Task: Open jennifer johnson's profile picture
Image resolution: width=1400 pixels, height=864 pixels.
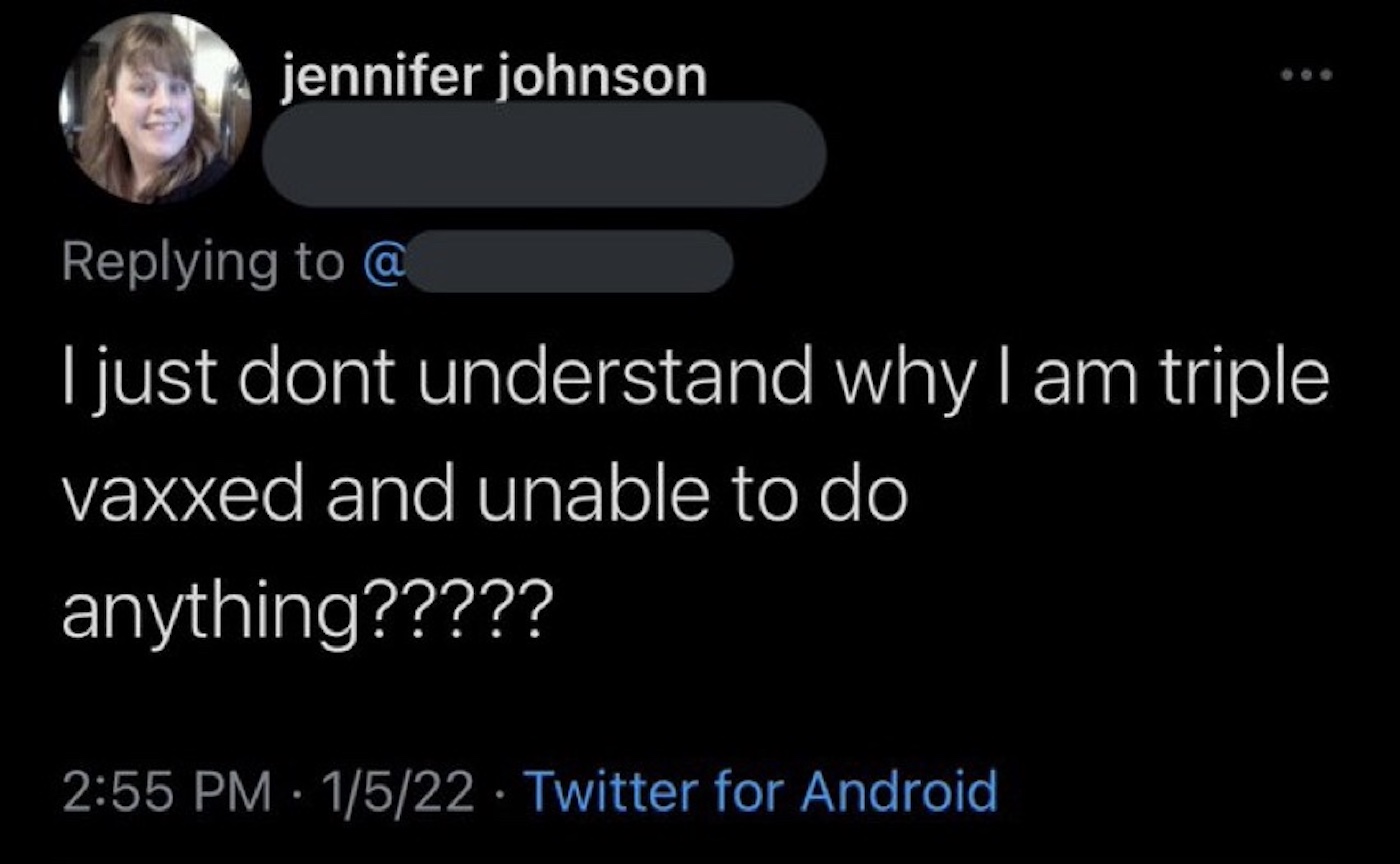Action: (154, 109)
